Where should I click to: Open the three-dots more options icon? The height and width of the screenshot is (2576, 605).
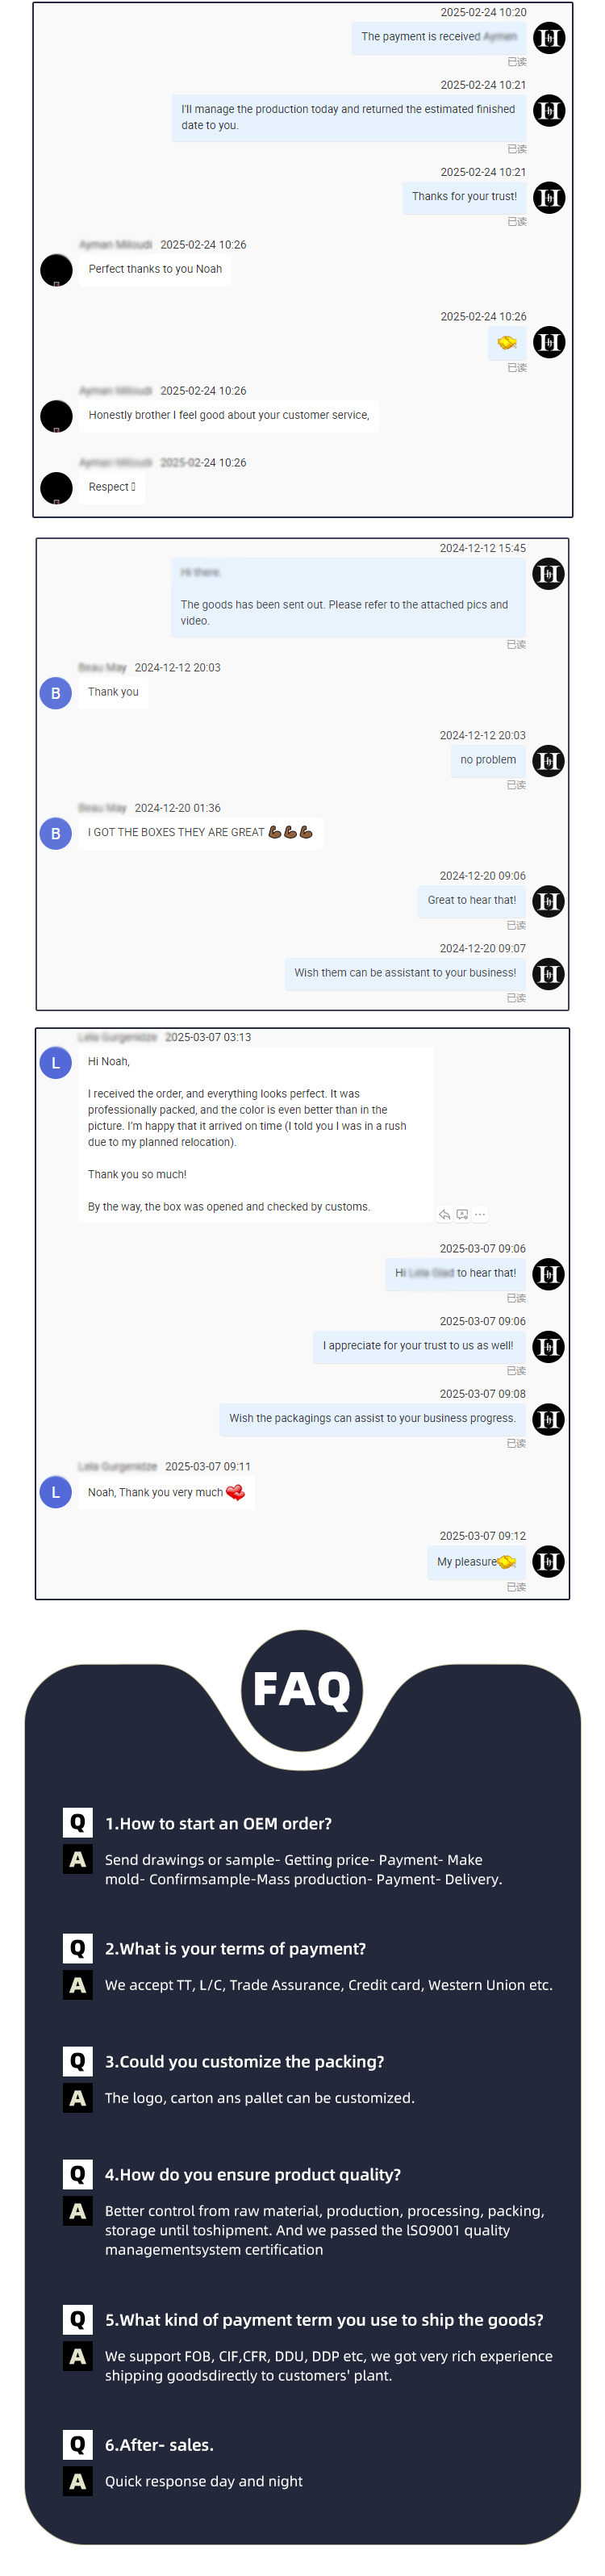[x=480, y=1215]
